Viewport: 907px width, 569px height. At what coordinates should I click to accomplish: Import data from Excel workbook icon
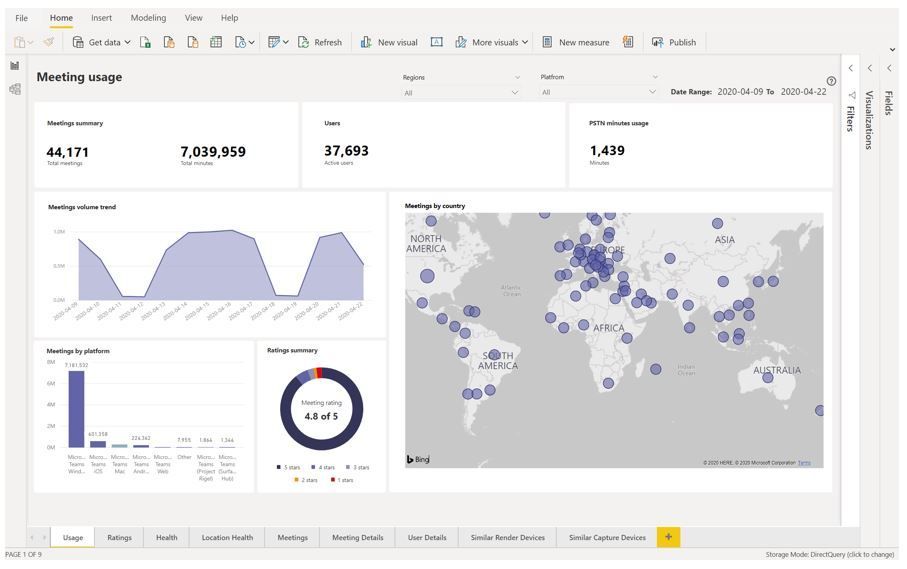145,42
